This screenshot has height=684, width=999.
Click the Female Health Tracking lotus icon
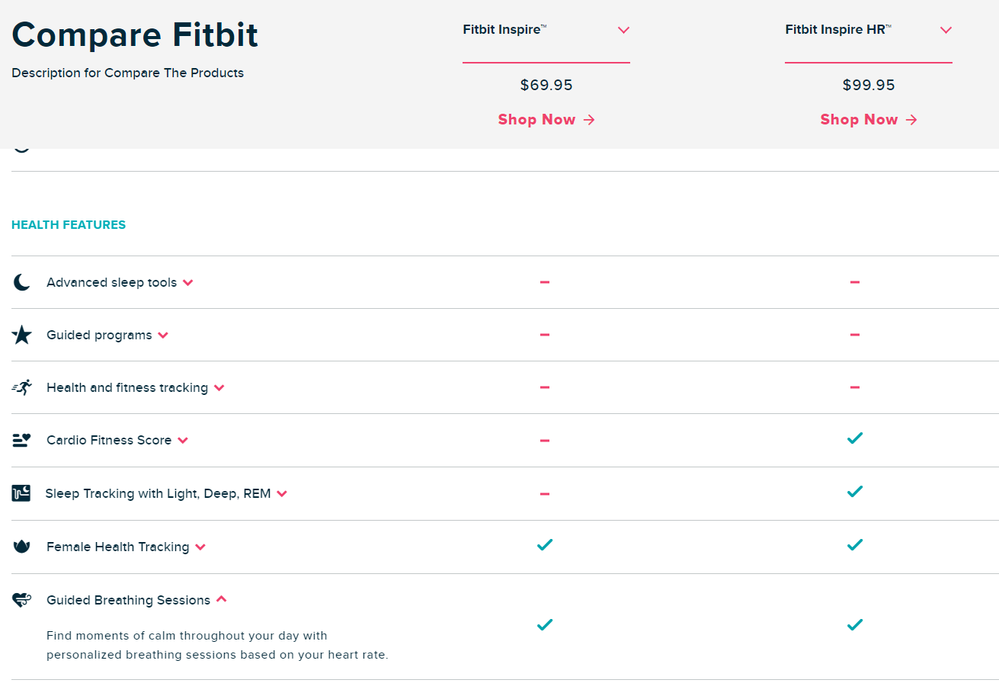click(x=22, y=546)
